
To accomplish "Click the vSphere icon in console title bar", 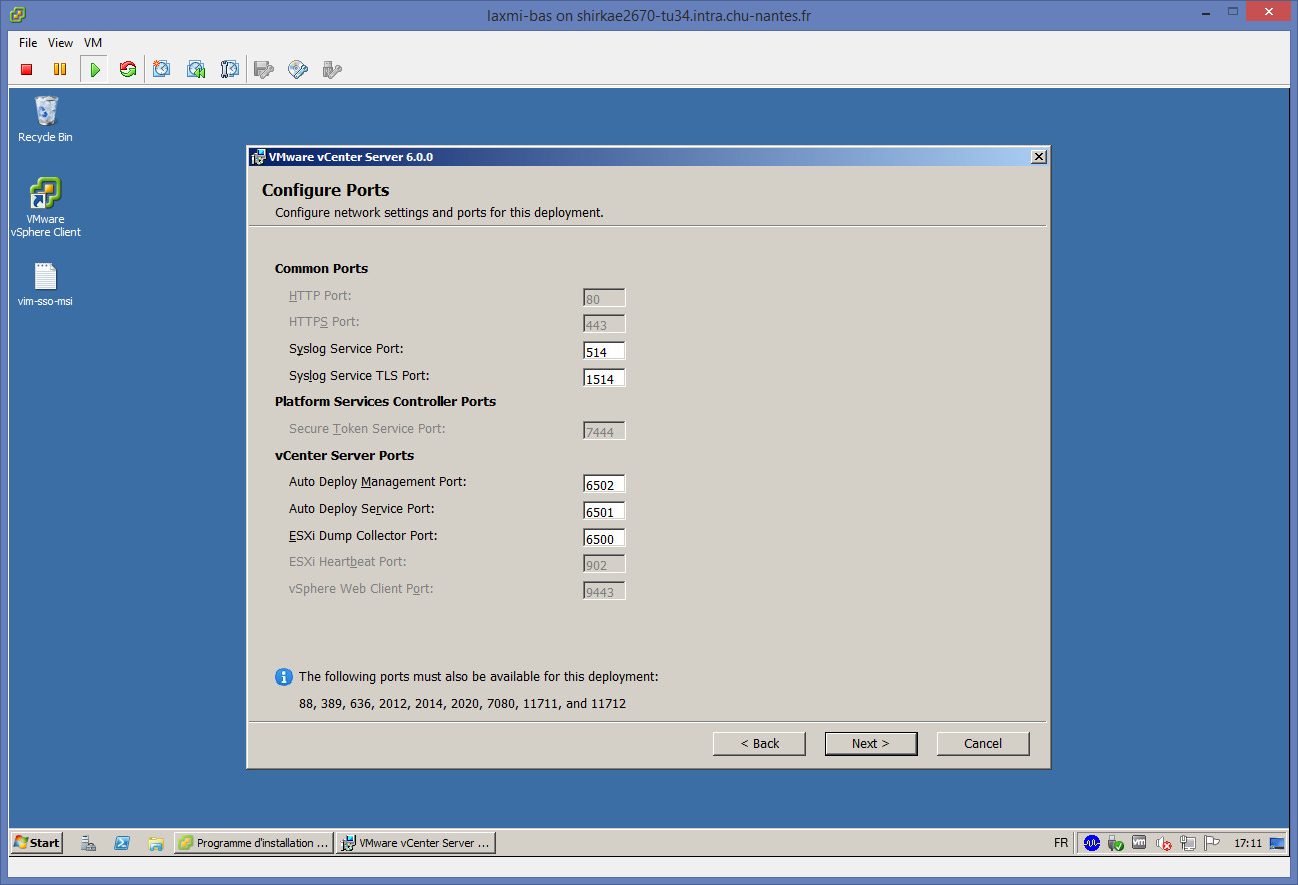I will 18,15.
